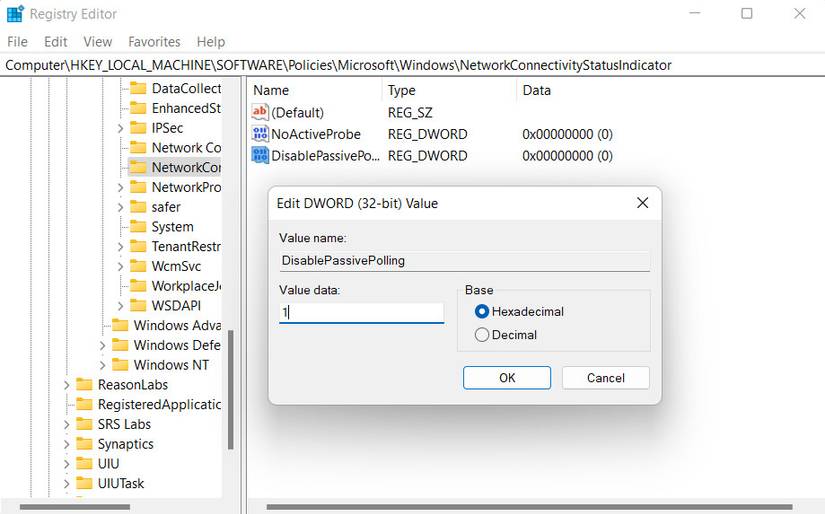Open the Favorites menu

tap(154, 42)
